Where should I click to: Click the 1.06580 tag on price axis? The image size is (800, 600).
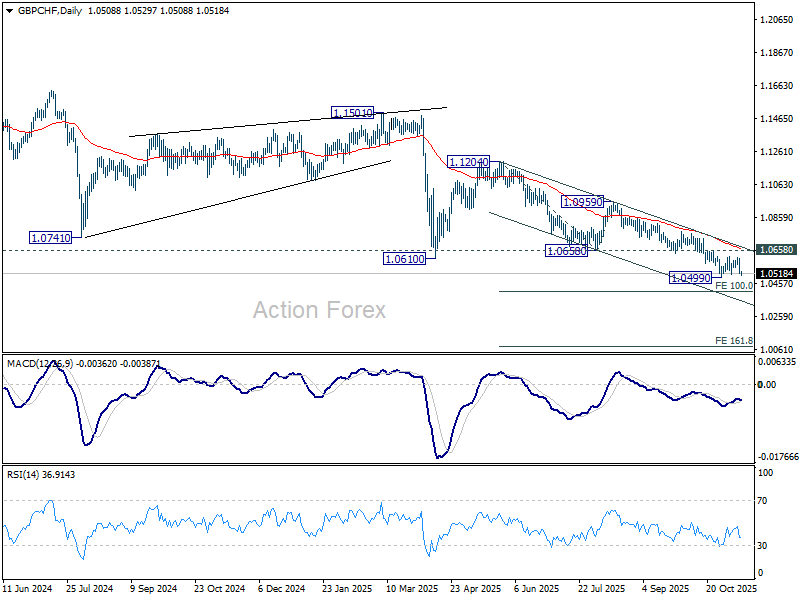[x=776, y=249]
